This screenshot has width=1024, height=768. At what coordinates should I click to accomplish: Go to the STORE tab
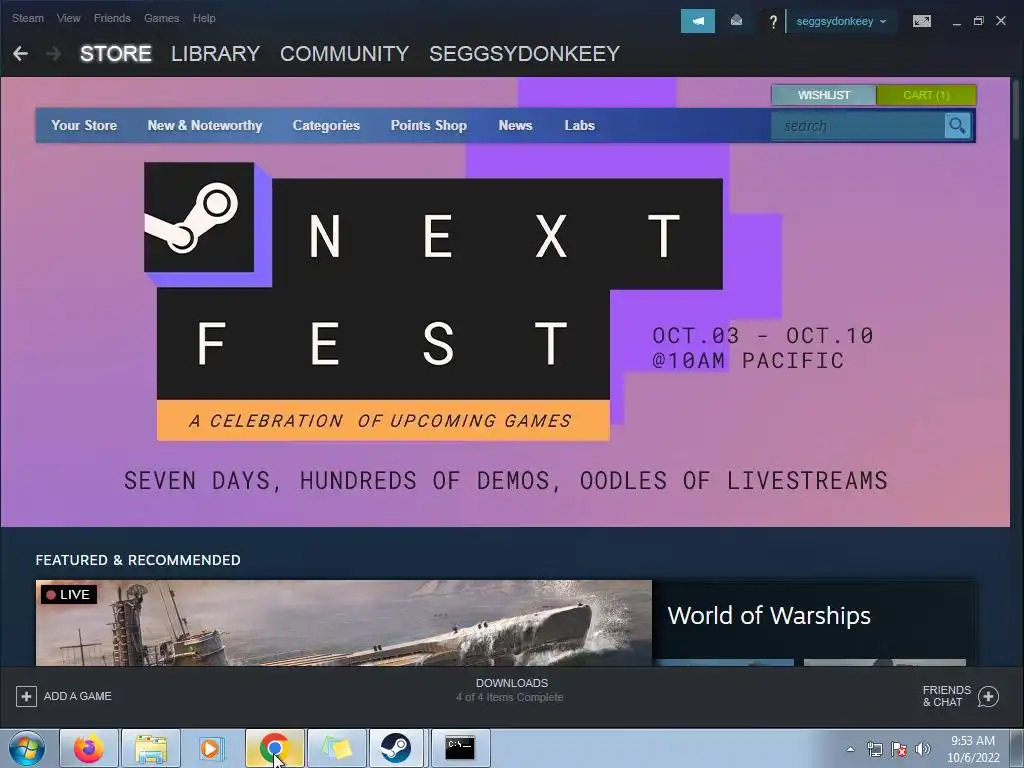pos(116,54)
